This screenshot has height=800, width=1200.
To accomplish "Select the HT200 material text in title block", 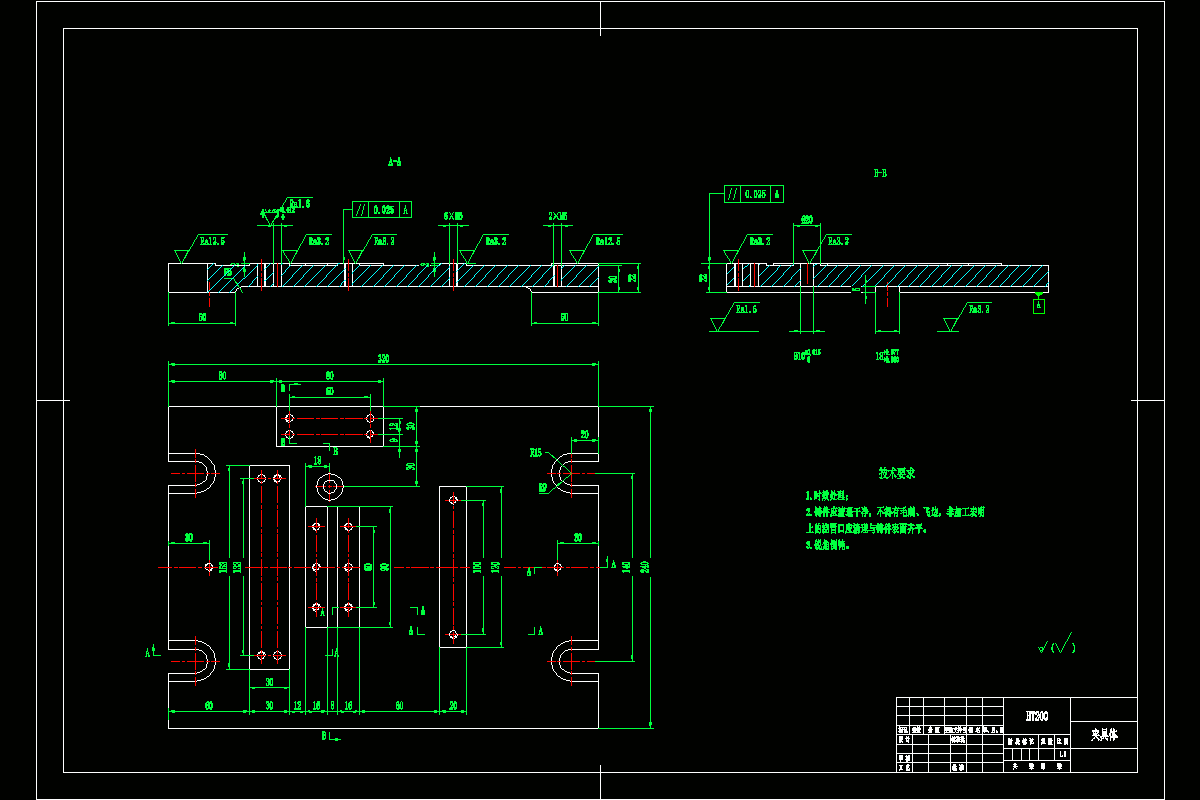I will tap(1036, 716).
